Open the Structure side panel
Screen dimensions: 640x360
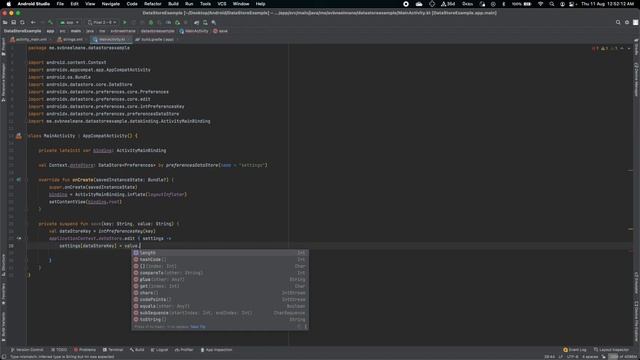pyautogui.click(x=3, y=266)
